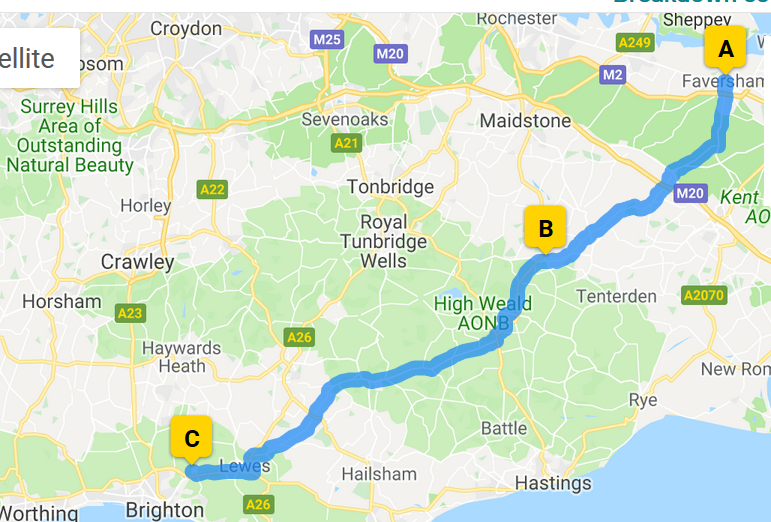Screen dimensions: 771x522
Task: Select the A249 road shield
Action: [x=635, y=42]
